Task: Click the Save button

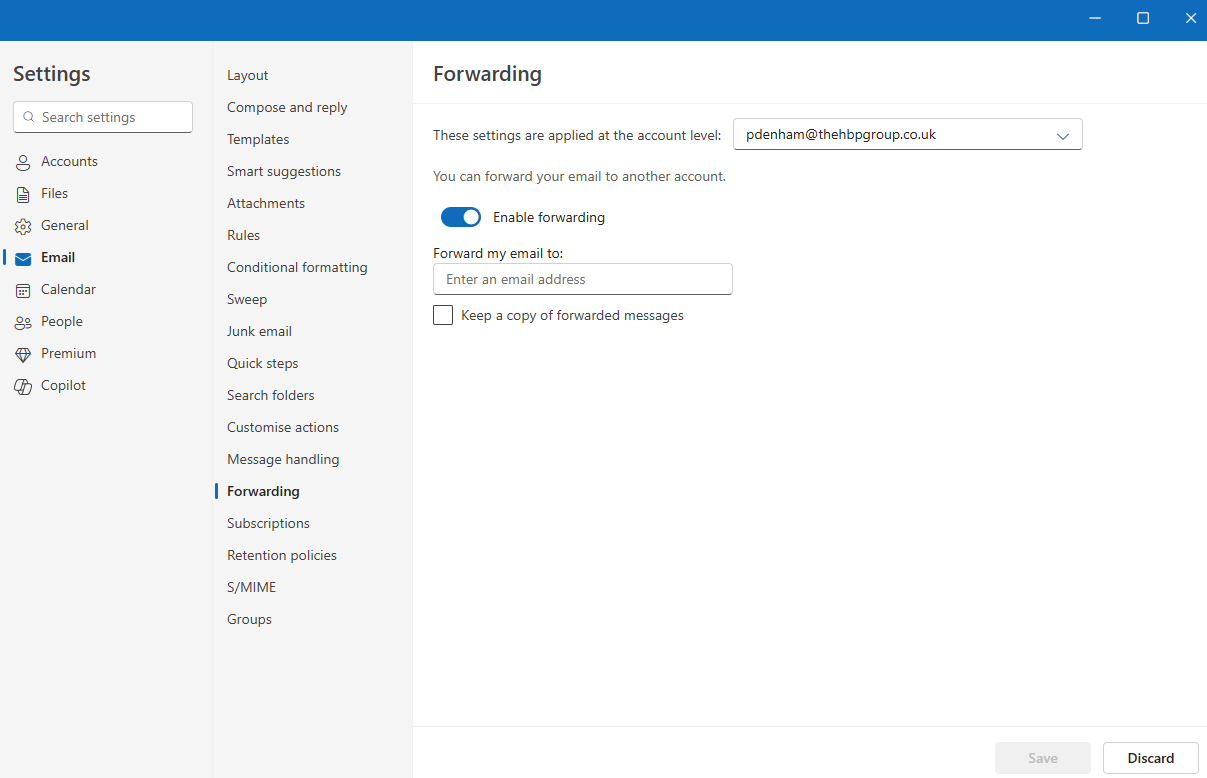Action: click(x=1042, y=758)
